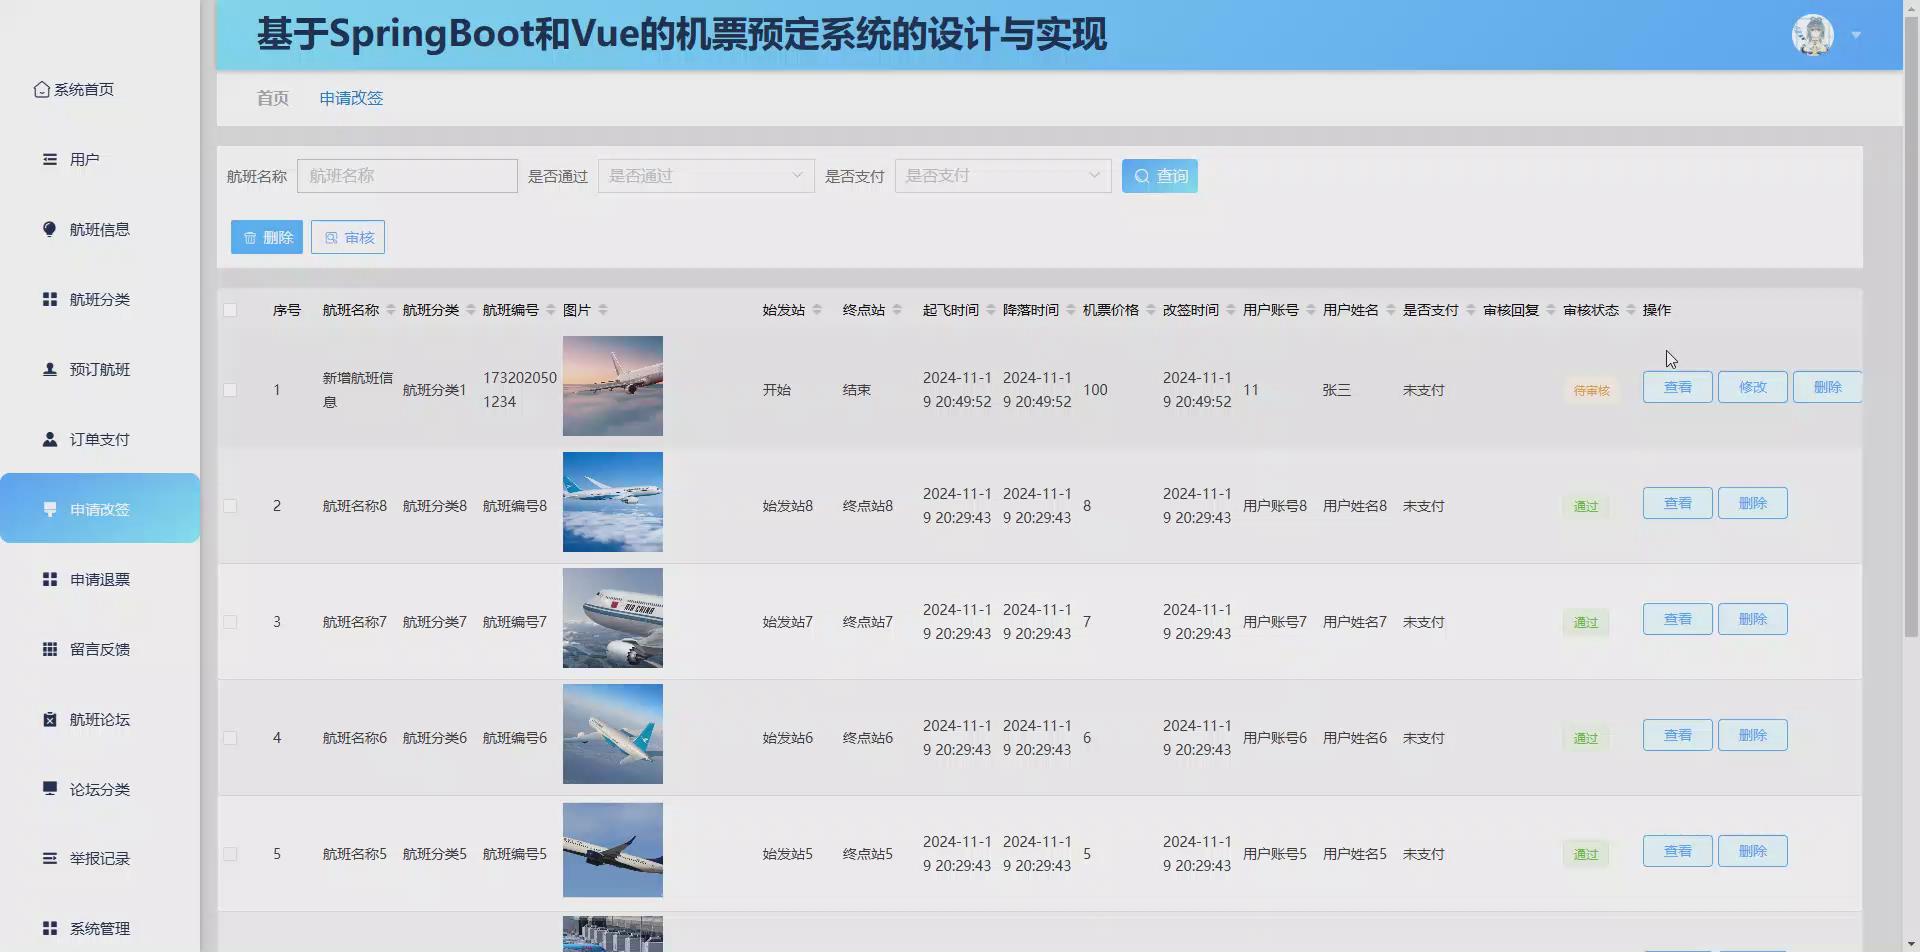Open 留言反馈 sidebar menu
Screen dimensions: 1920x952
(x=100, y=649)
